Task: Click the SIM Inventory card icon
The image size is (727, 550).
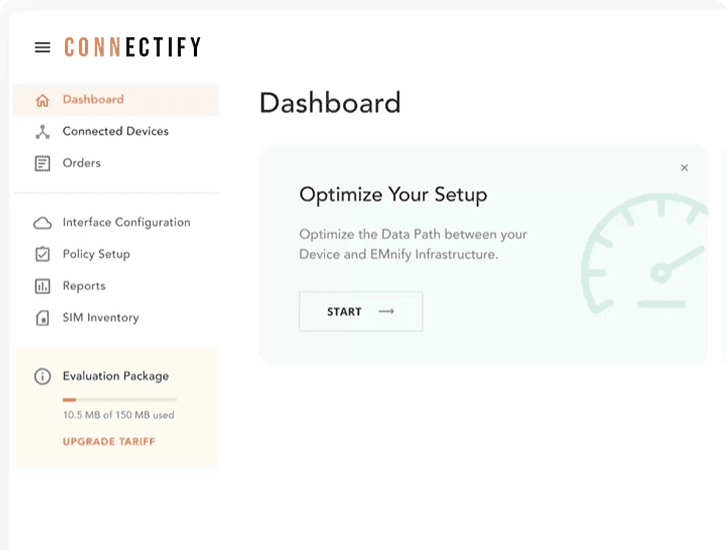Action: point(42,318)
